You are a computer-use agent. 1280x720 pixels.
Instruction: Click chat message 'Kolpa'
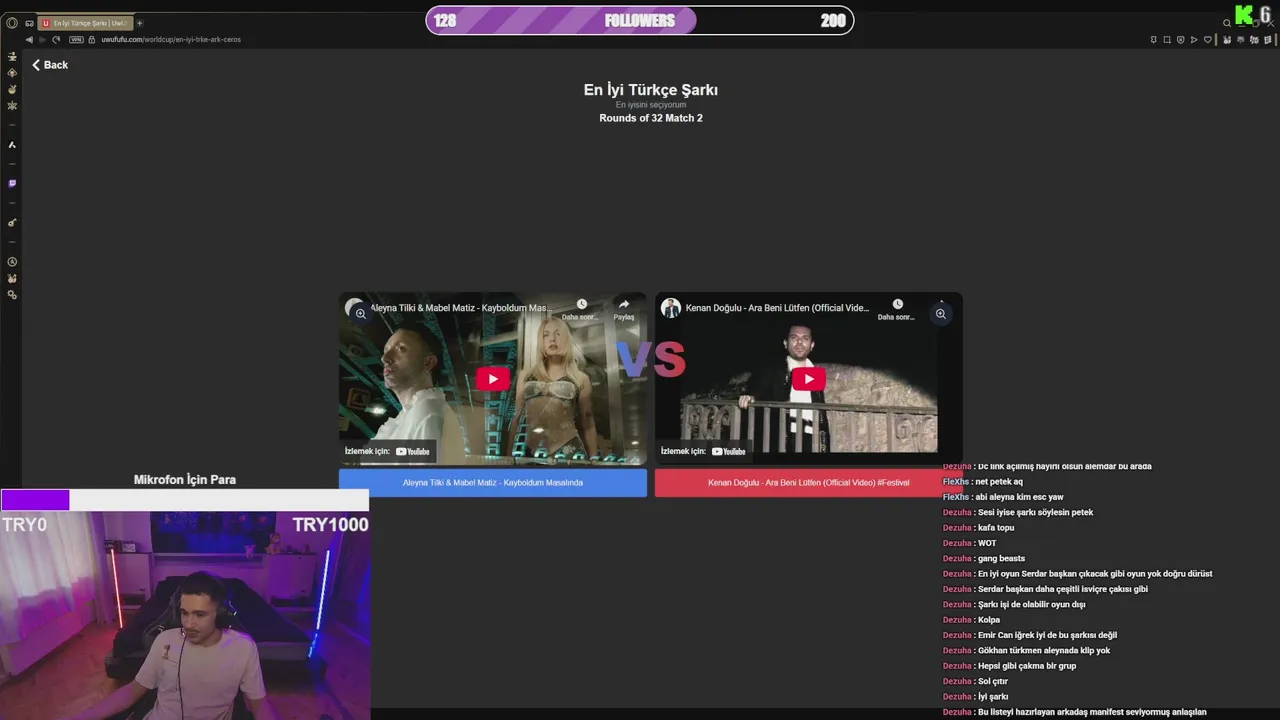pyautogui.click(x=989, y=620)
